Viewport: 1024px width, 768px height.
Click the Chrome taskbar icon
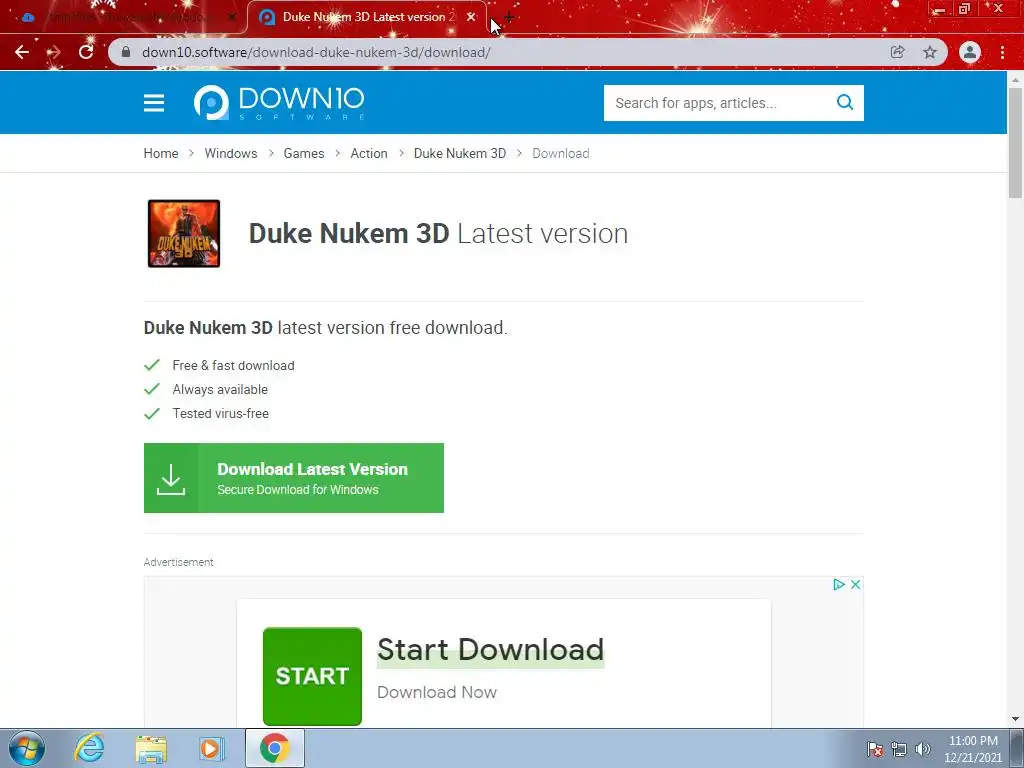pos(275,748)
